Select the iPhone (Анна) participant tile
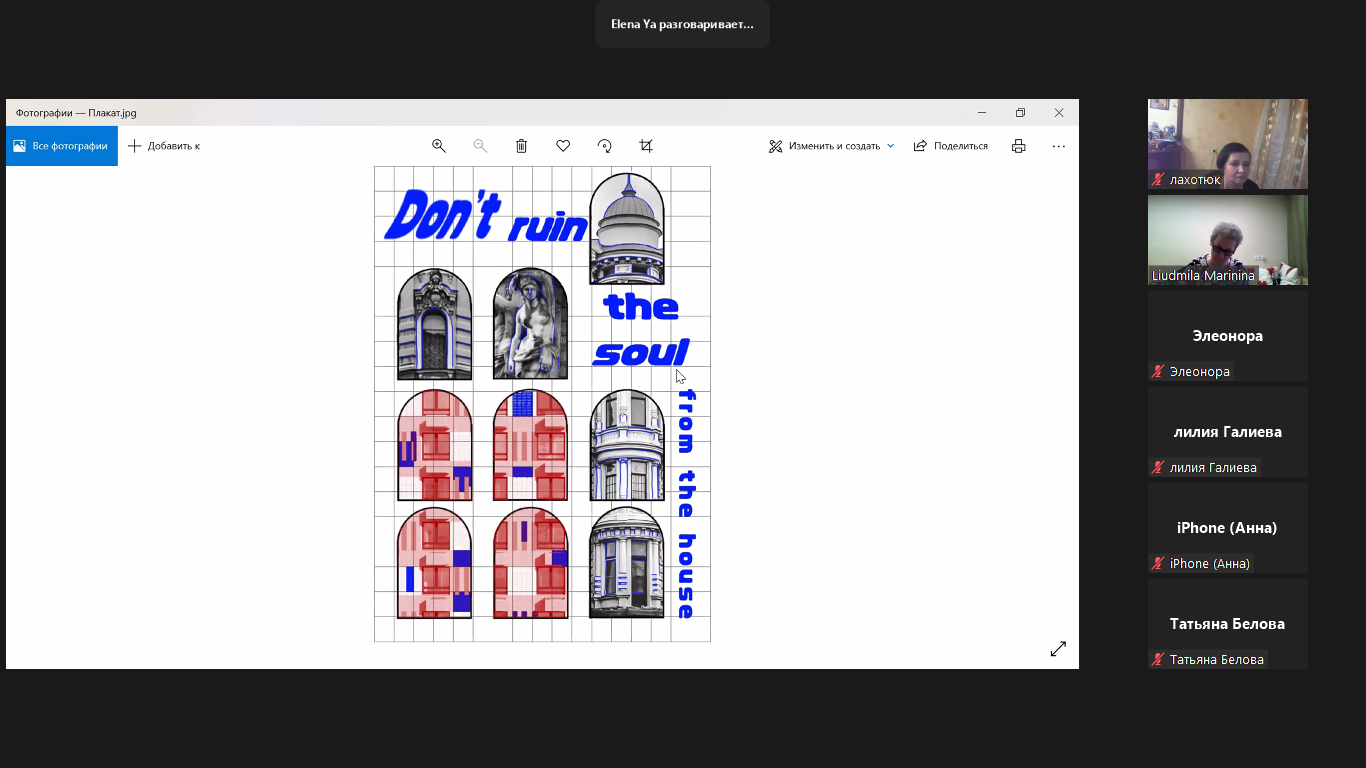1366x768 pixels. (x=1228, y=528)
